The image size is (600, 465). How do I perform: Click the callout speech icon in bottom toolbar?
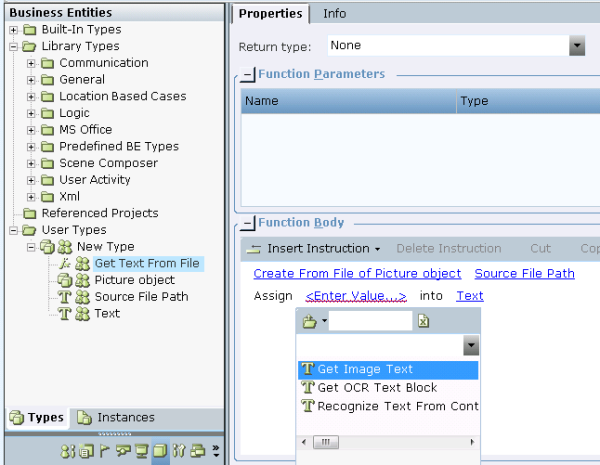point(122,451)
